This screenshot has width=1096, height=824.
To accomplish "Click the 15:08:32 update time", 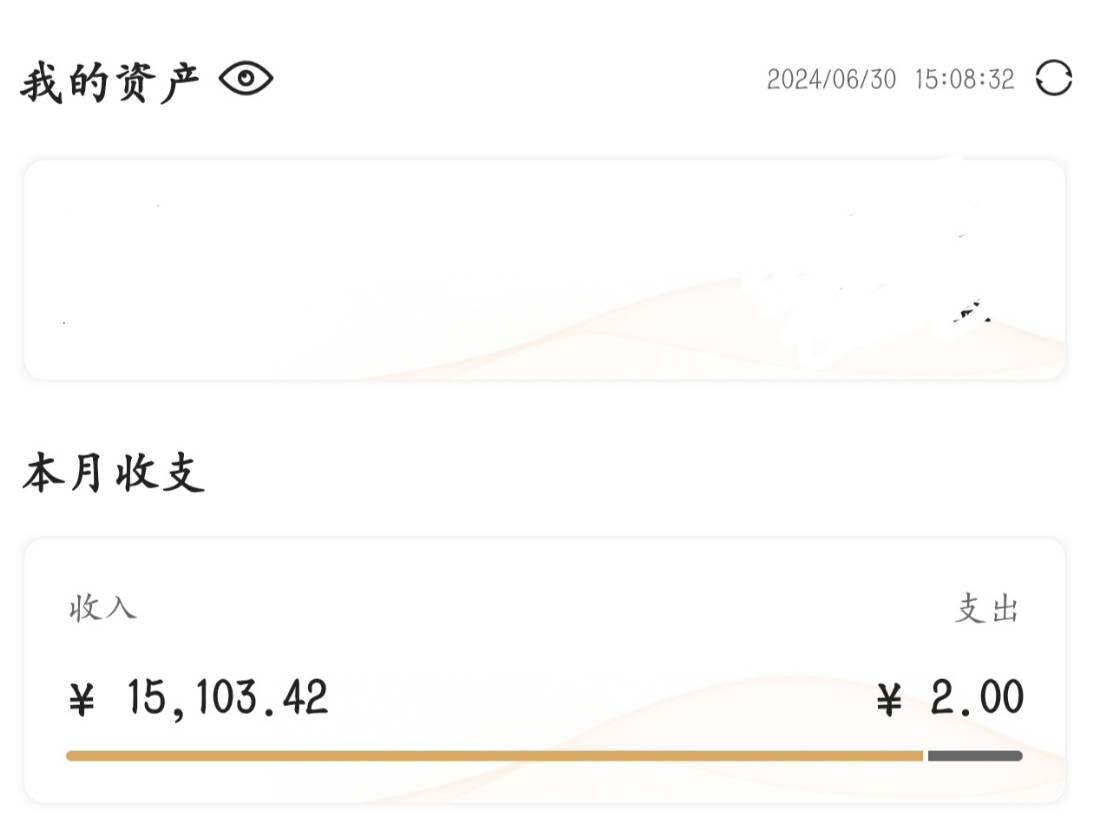I will point(964,79).
